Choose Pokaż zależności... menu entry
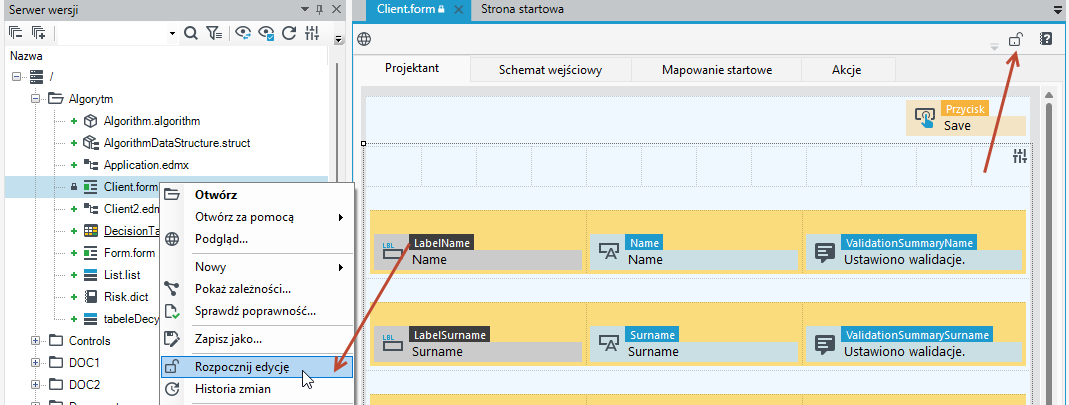 257,289
